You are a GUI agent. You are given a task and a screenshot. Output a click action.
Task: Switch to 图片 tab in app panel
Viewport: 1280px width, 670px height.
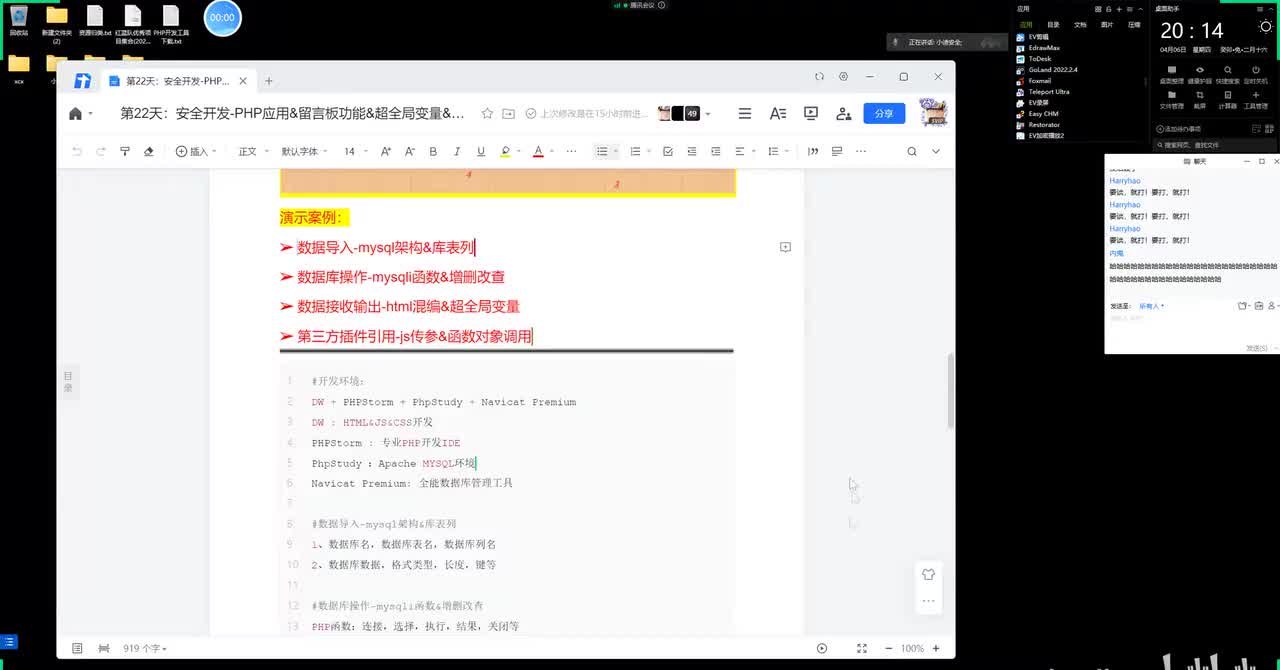point(1107,24)
